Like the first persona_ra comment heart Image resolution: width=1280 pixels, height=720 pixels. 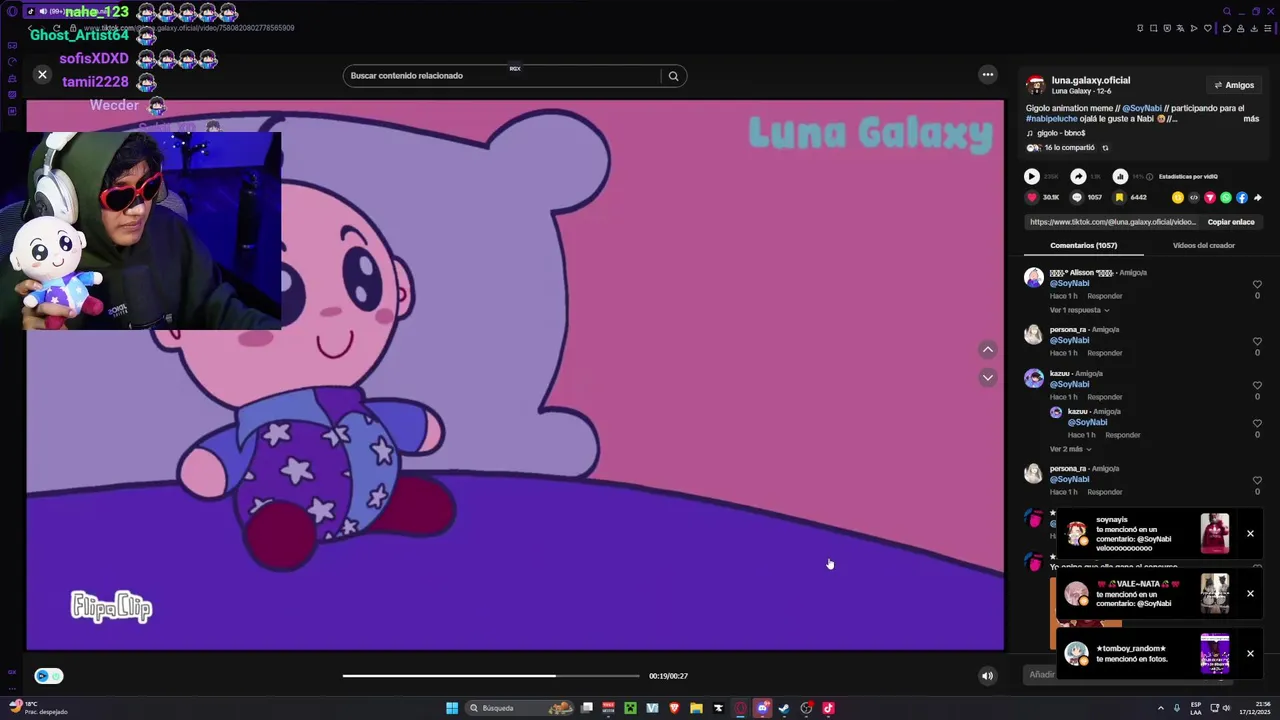(x=1257, y=341)
